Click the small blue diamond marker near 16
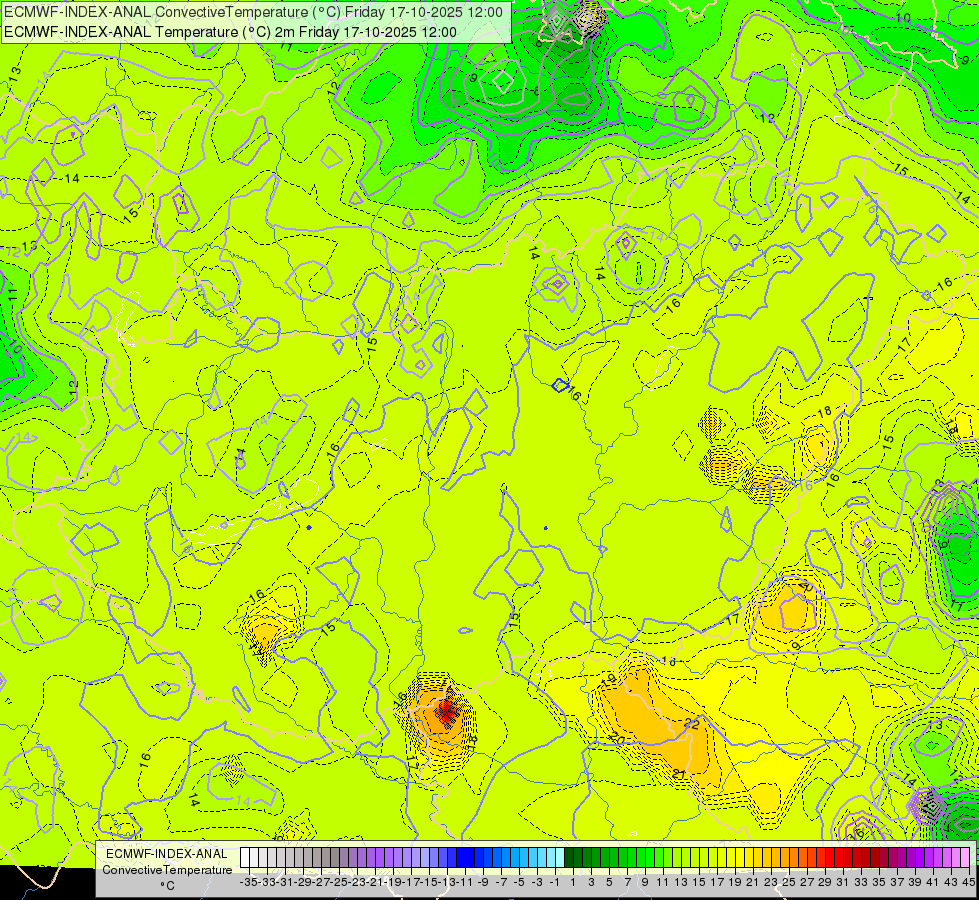The image size is (979, 900). [560, 385]
